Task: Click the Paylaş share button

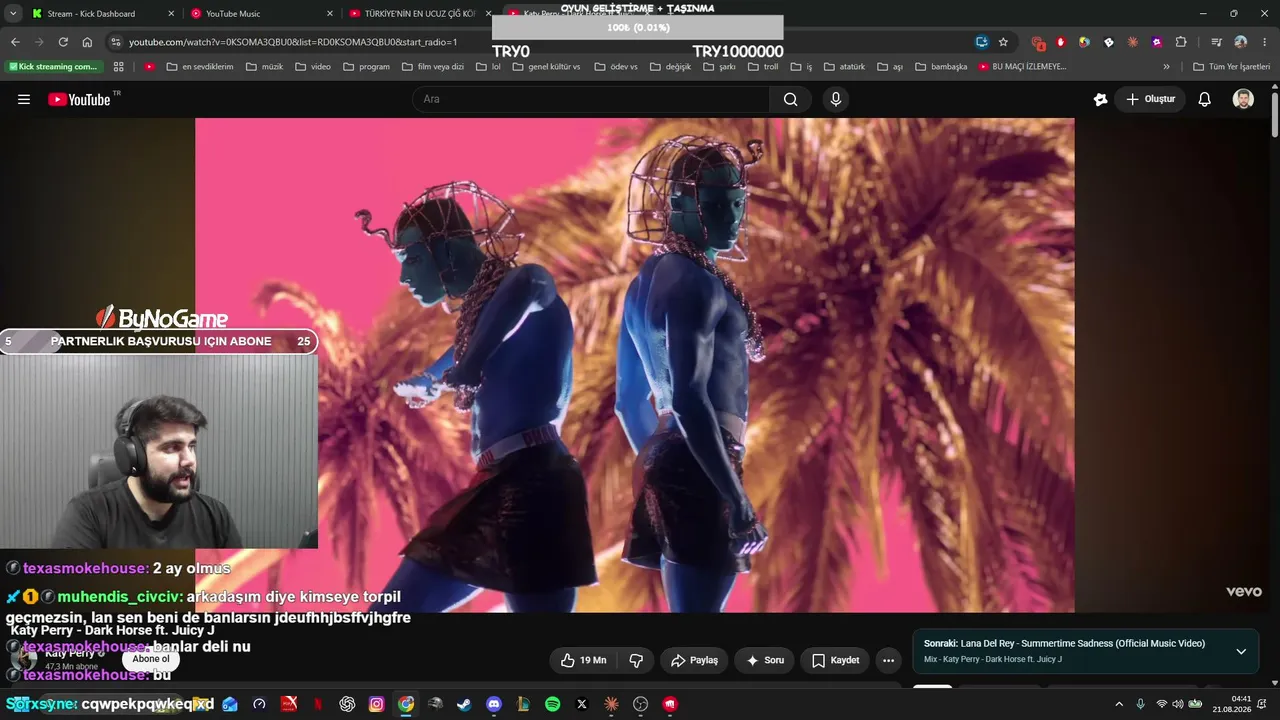Action: pos(695,660)
